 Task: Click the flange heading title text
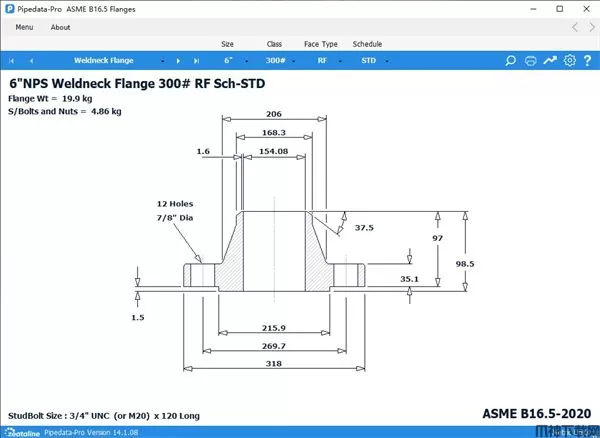click(x=137, y=83)
